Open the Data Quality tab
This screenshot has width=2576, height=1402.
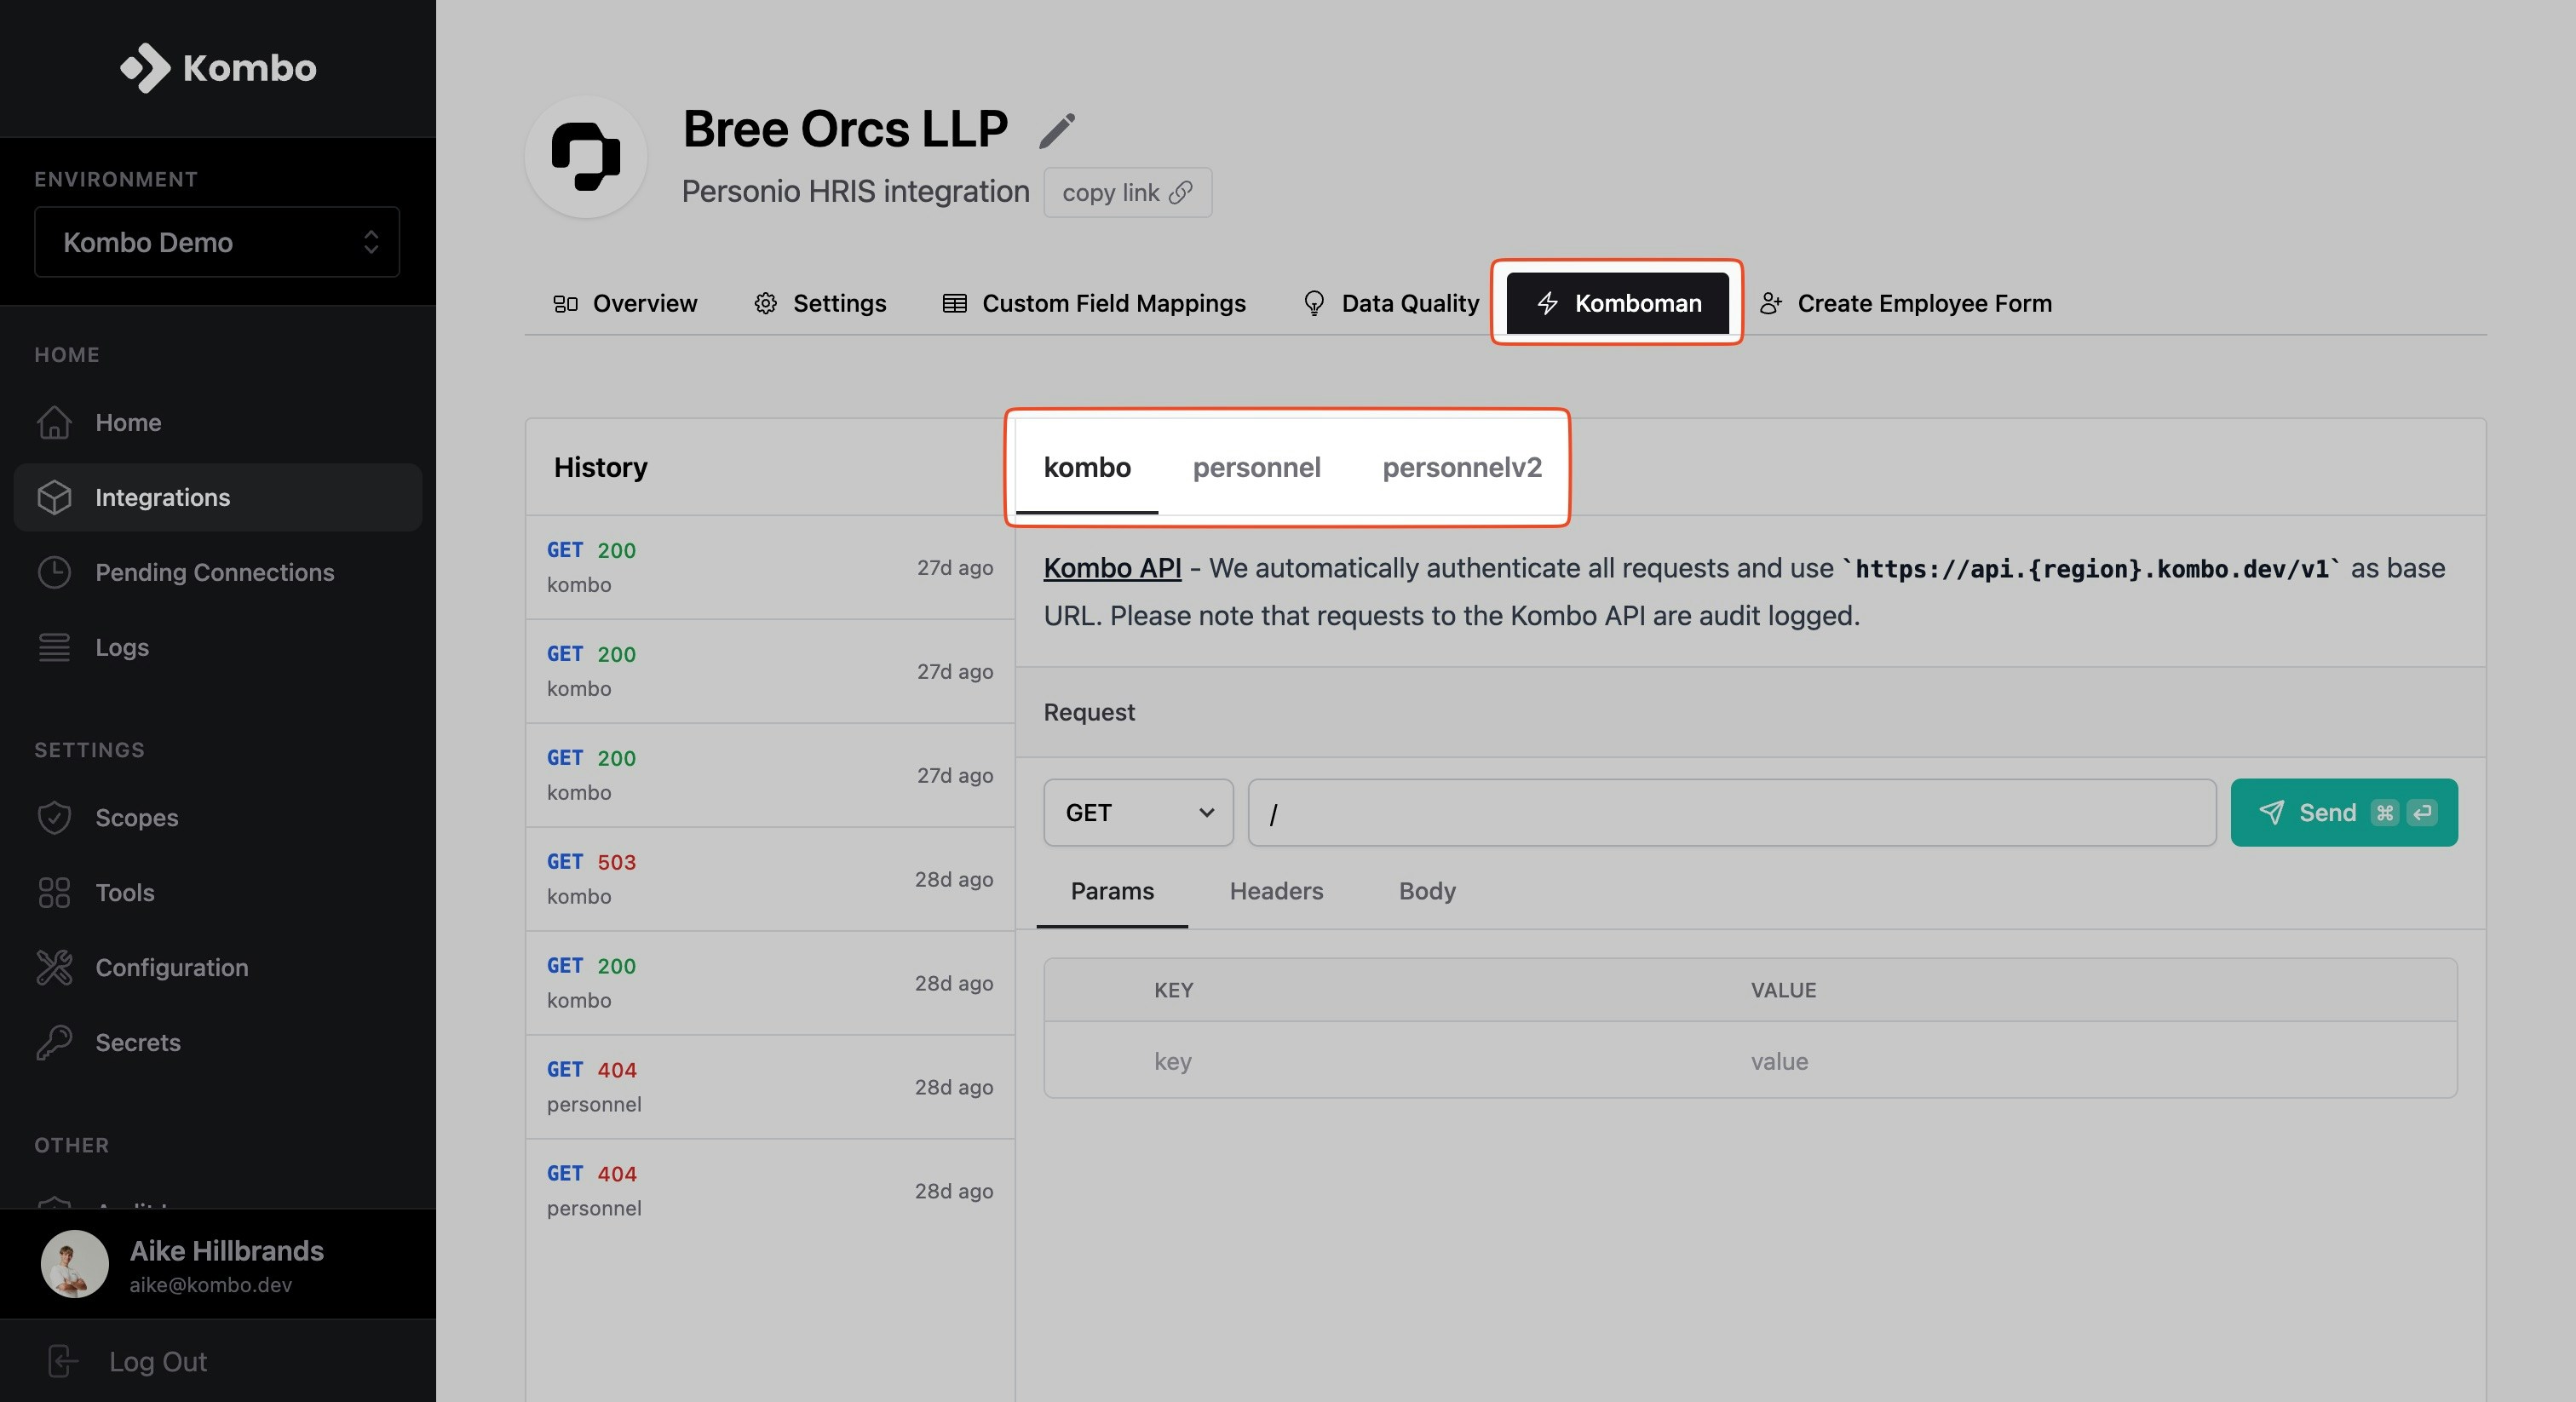pos(1391,303)
